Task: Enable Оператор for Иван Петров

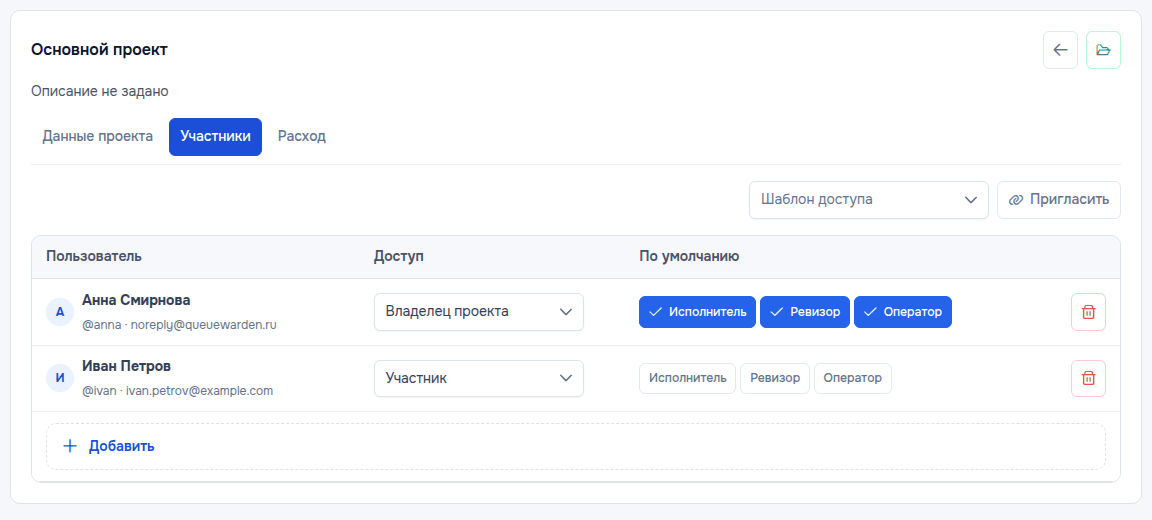Action: tap(852, 378)
